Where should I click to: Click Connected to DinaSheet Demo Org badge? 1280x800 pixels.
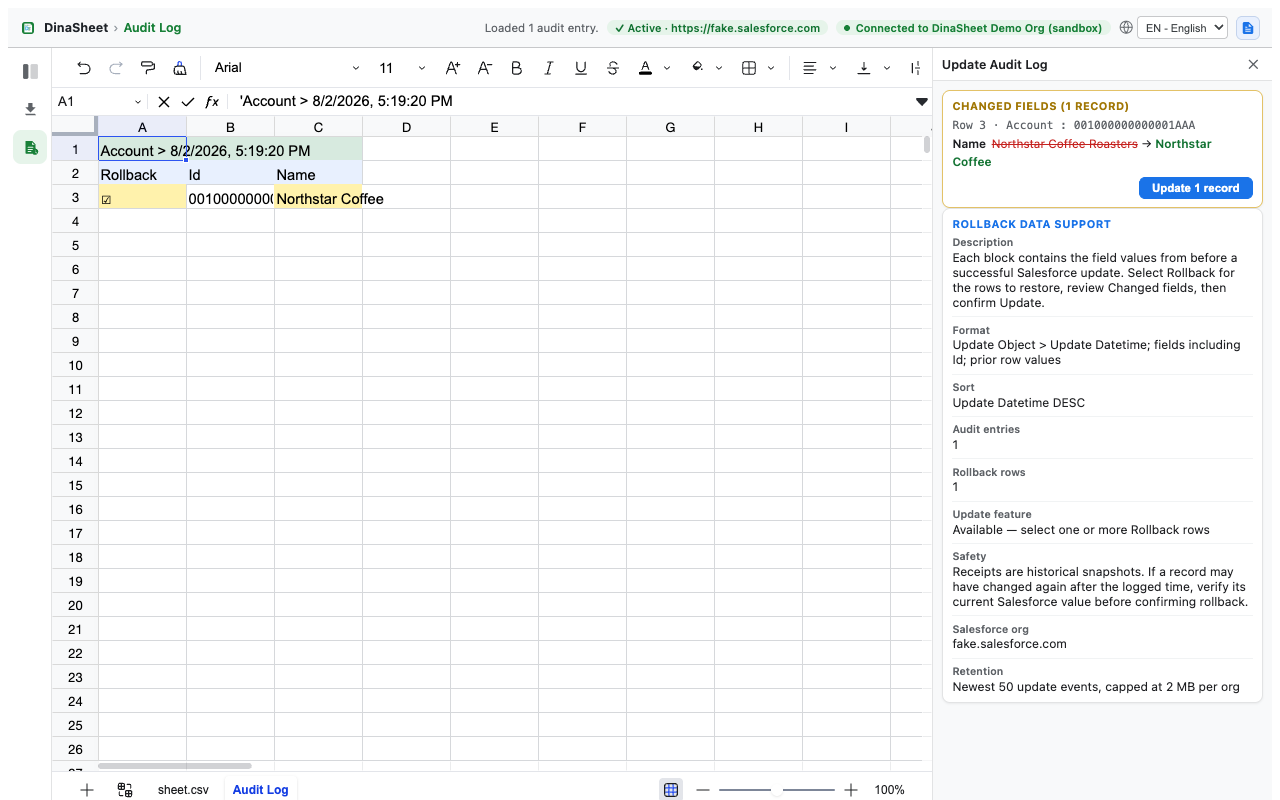pyautogui.click(x=972, y=28)
